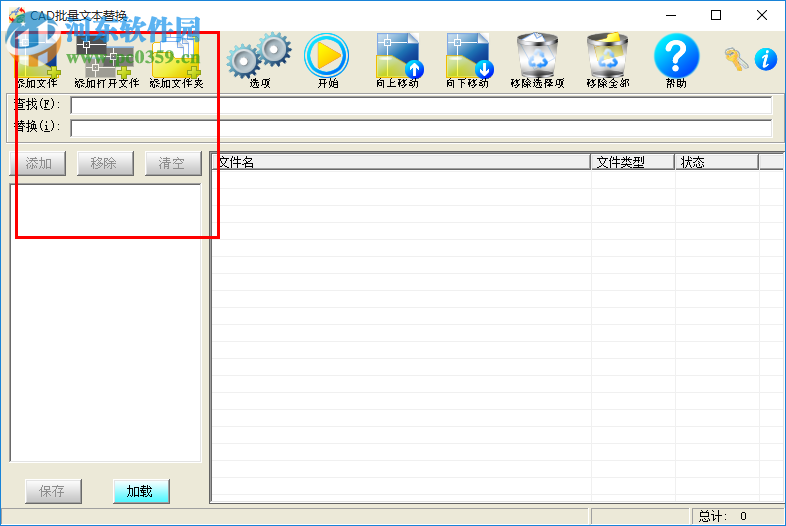Click the 保存 (save) button
This screenshot has width=786, height=526.
coord(53,491)
